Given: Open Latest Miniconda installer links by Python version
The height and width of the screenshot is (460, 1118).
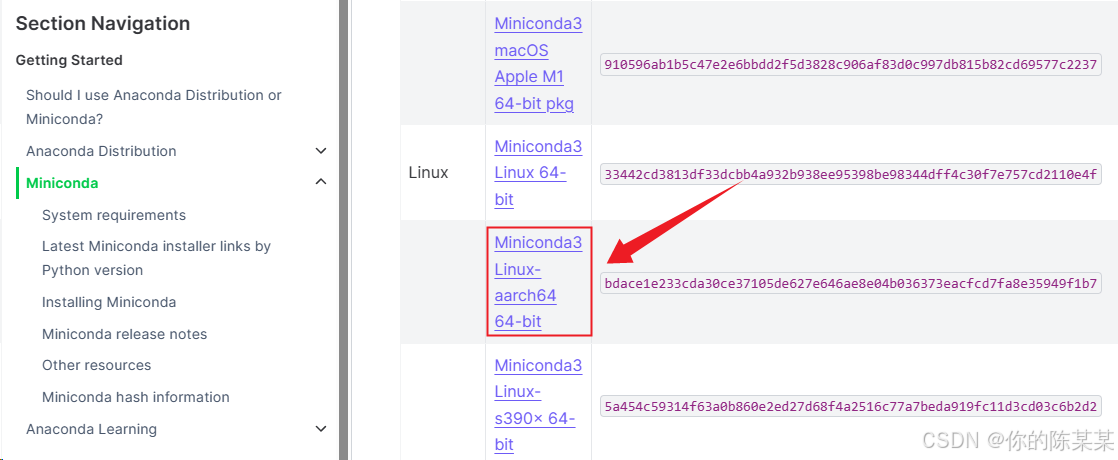Looking at the screenshot, I should pos(156,258).
